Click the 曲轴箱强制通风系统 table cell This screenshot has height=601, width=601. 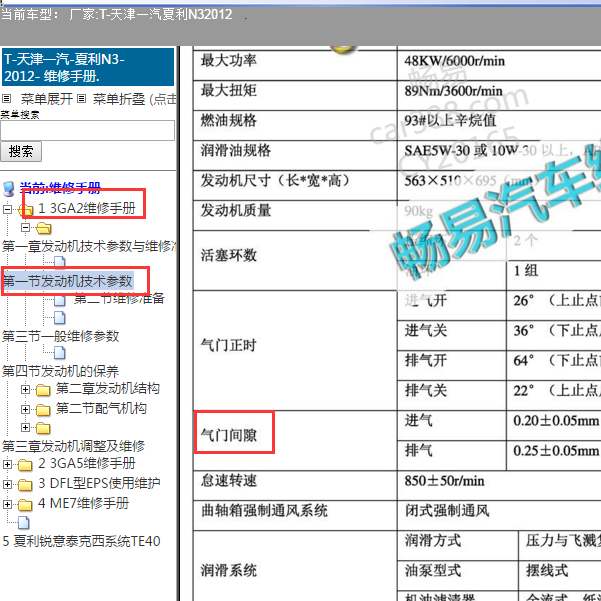(295, 516)
